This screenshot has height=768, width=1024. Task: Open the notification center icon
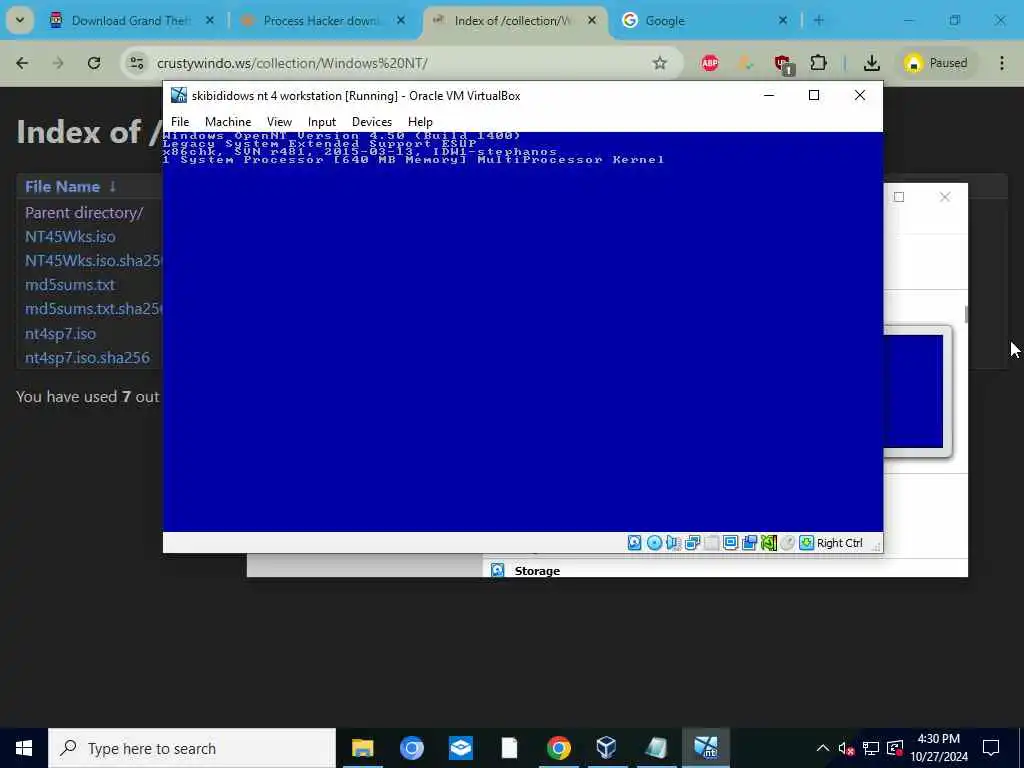pos(991,748)
